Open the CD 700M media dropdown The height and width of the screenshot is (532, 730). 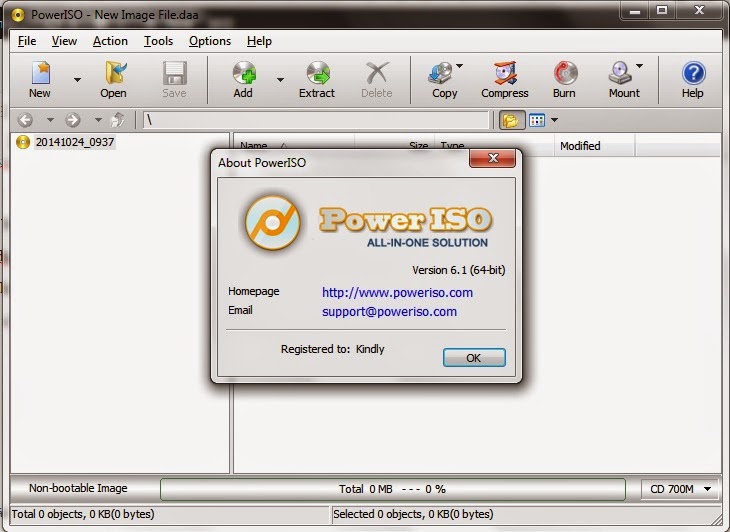(680, 489)
